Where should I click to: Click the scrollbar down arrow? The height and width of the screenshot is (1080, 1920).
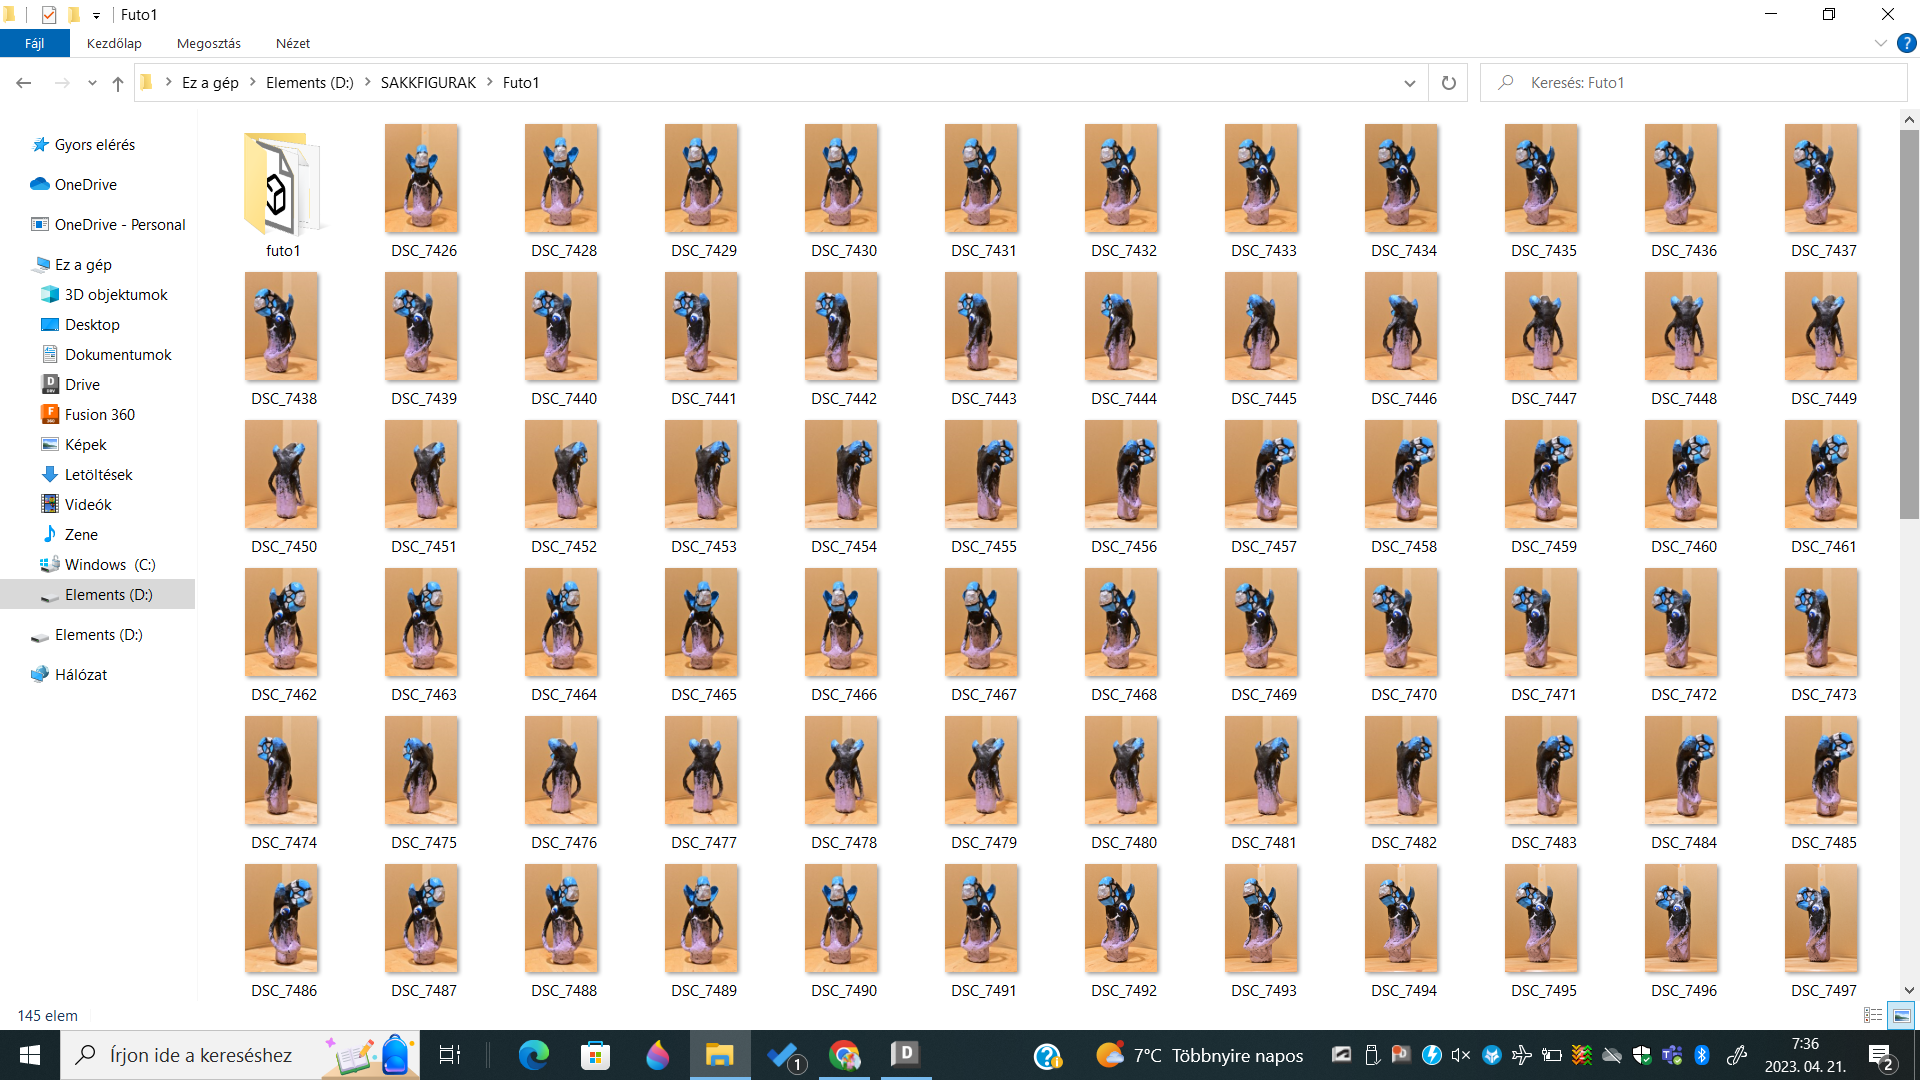click(1909, 990)
